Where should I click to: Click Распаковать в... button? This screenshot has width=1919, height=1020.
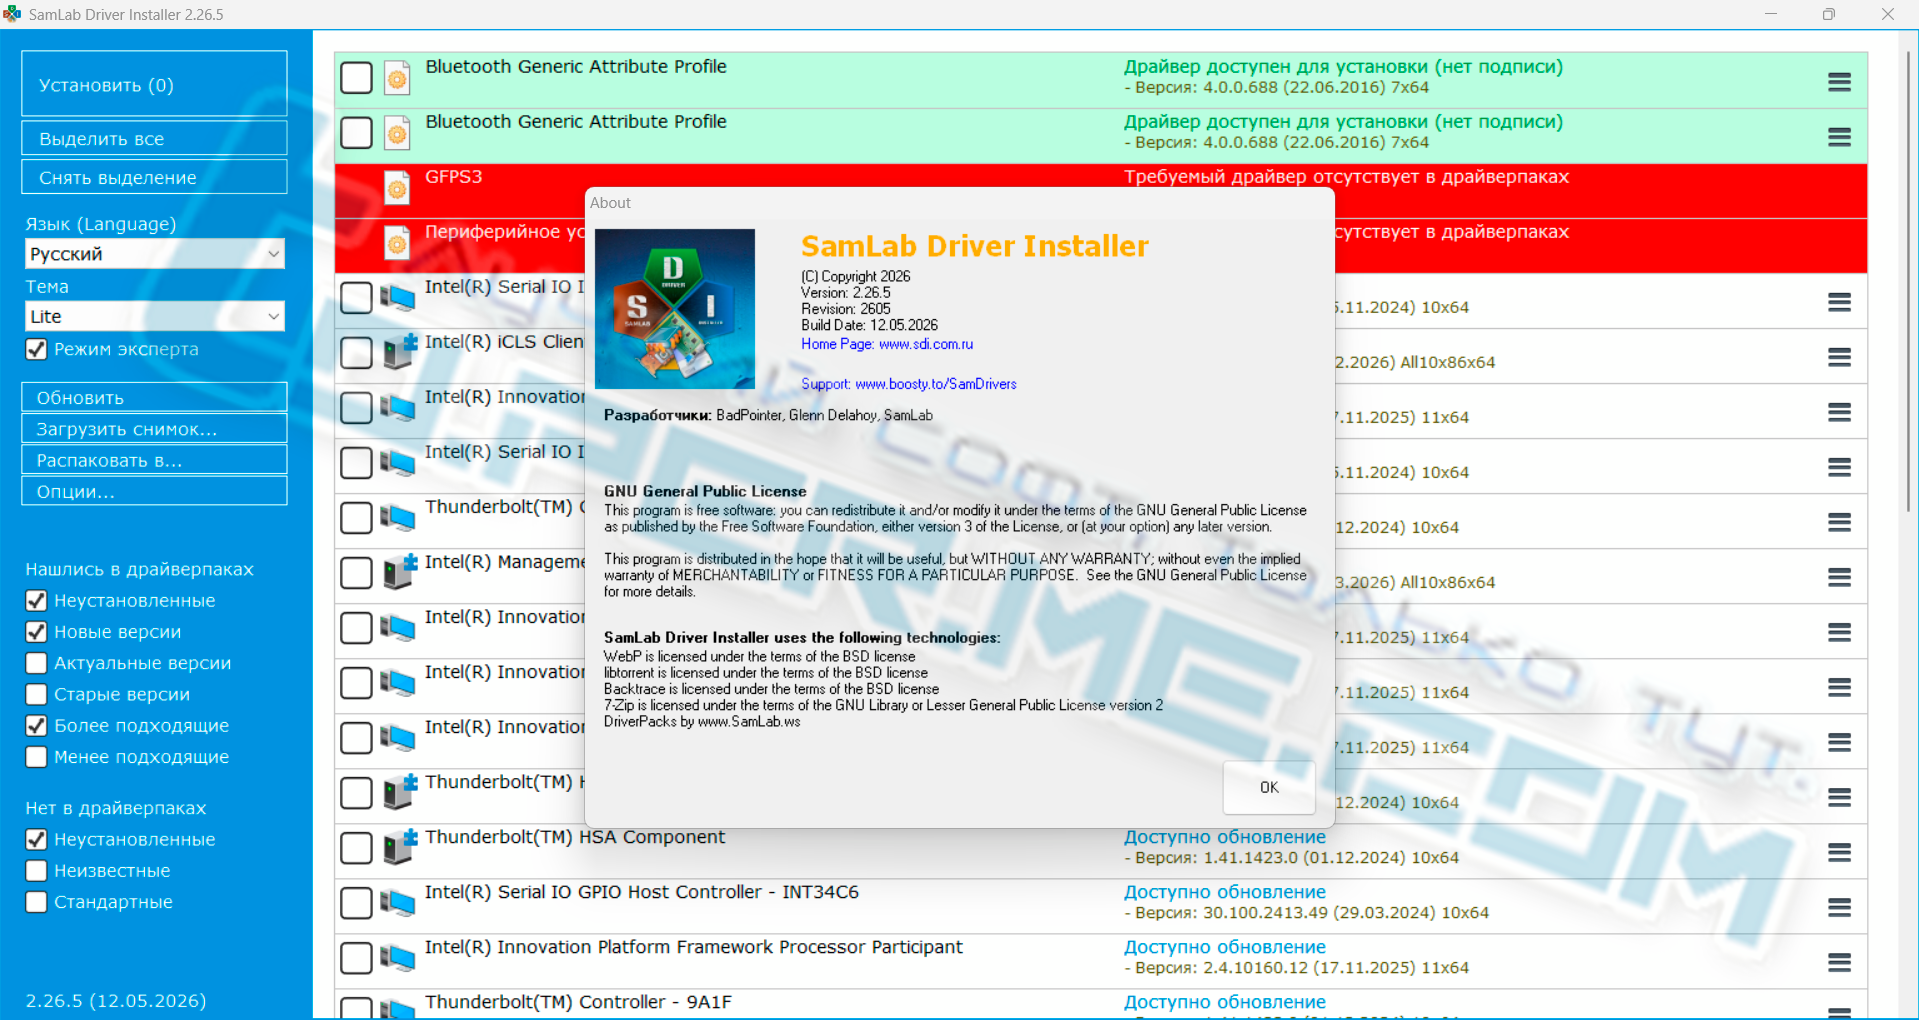[154, 460]
